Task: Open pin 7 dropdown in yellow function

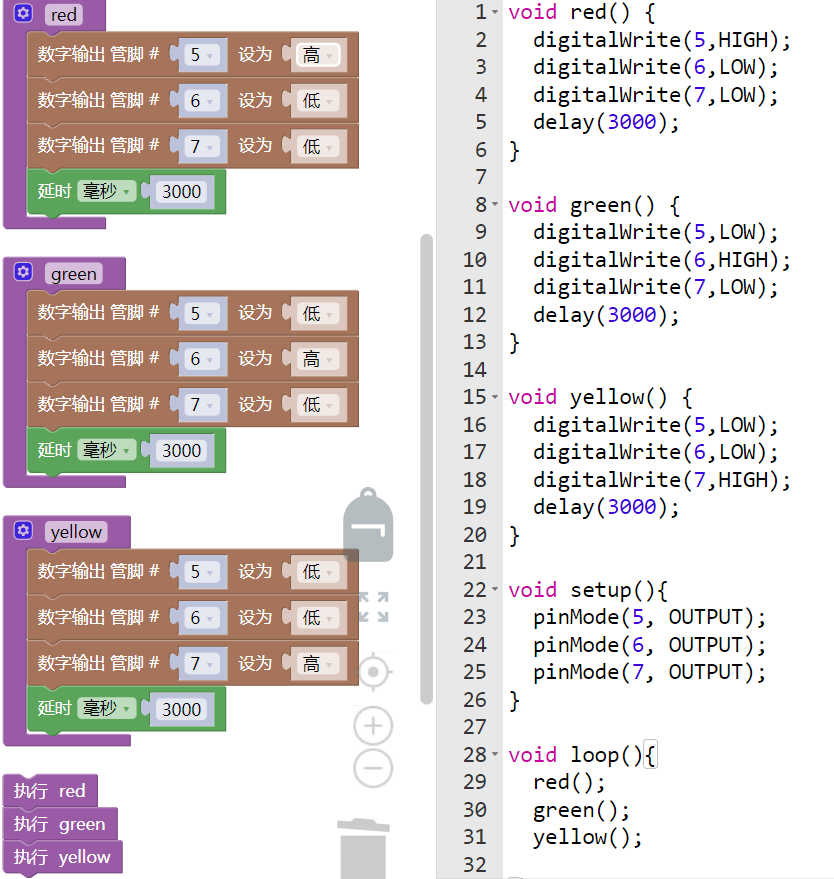Action: pyautogui.click(x=201, y=664)
